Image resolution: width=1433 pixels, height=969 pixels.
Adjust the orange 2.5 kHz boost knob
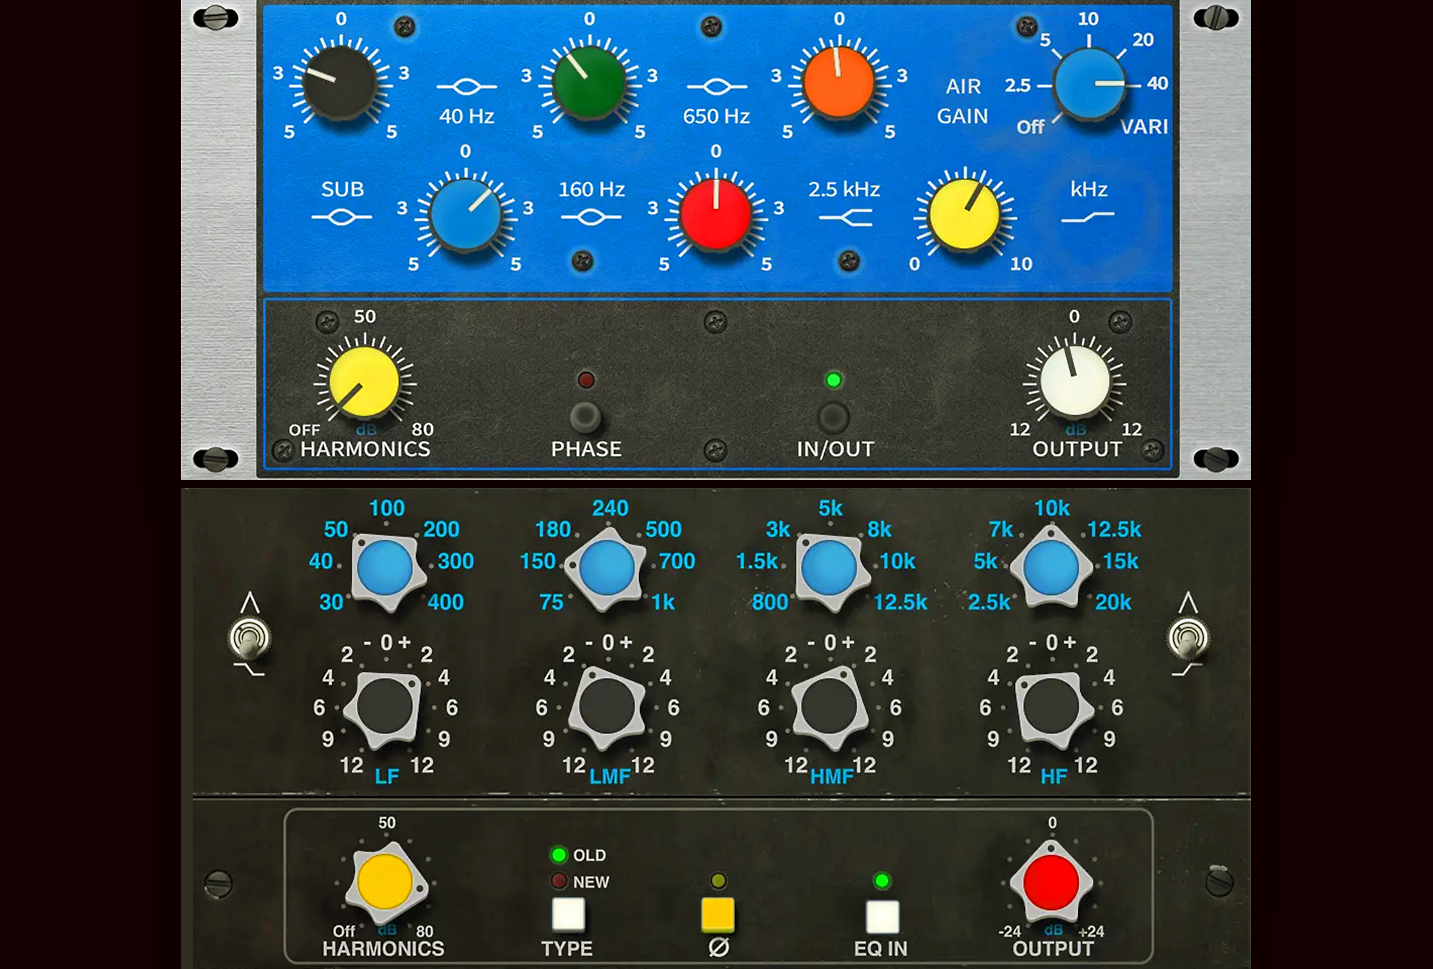click(839, 82)
